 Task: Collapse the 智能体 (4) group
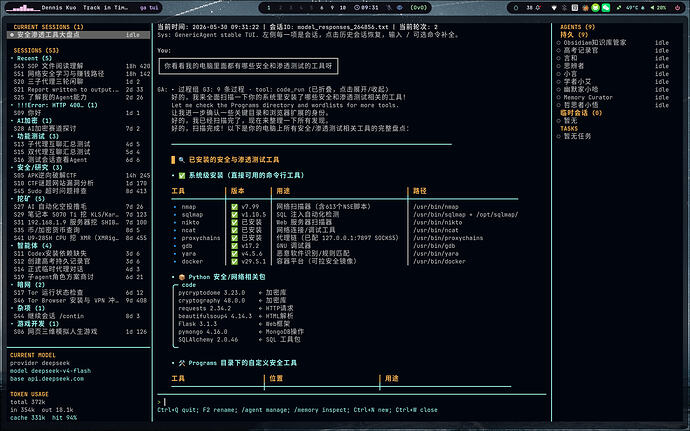pyautogui.click(x=32, y=246)
